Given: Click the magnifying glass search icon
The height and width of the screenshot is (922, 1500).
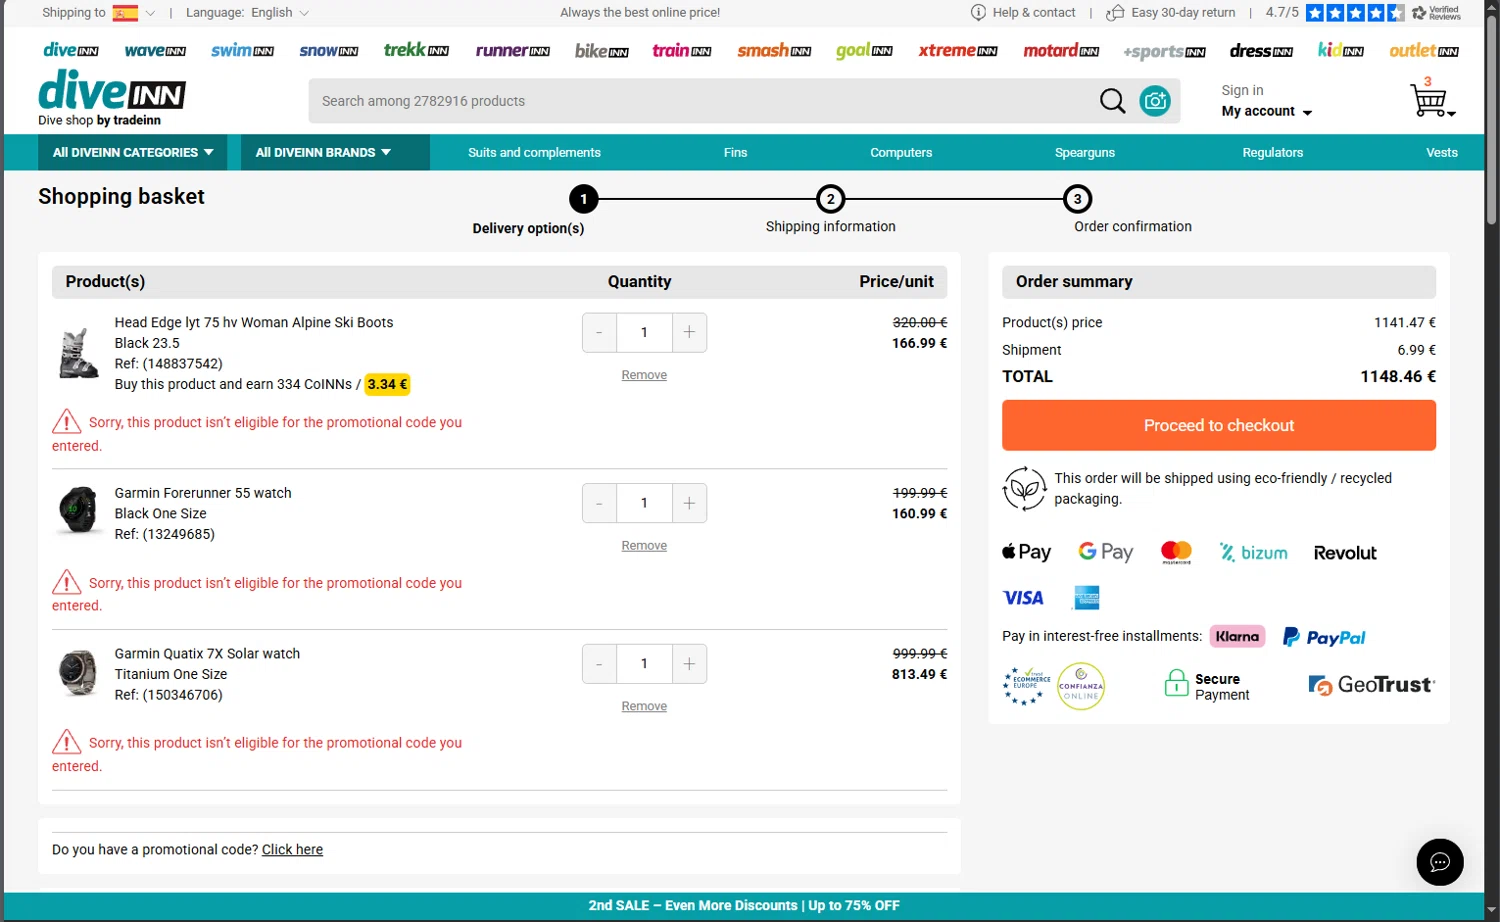Looking at the screenshot, I should point(1112,101).
